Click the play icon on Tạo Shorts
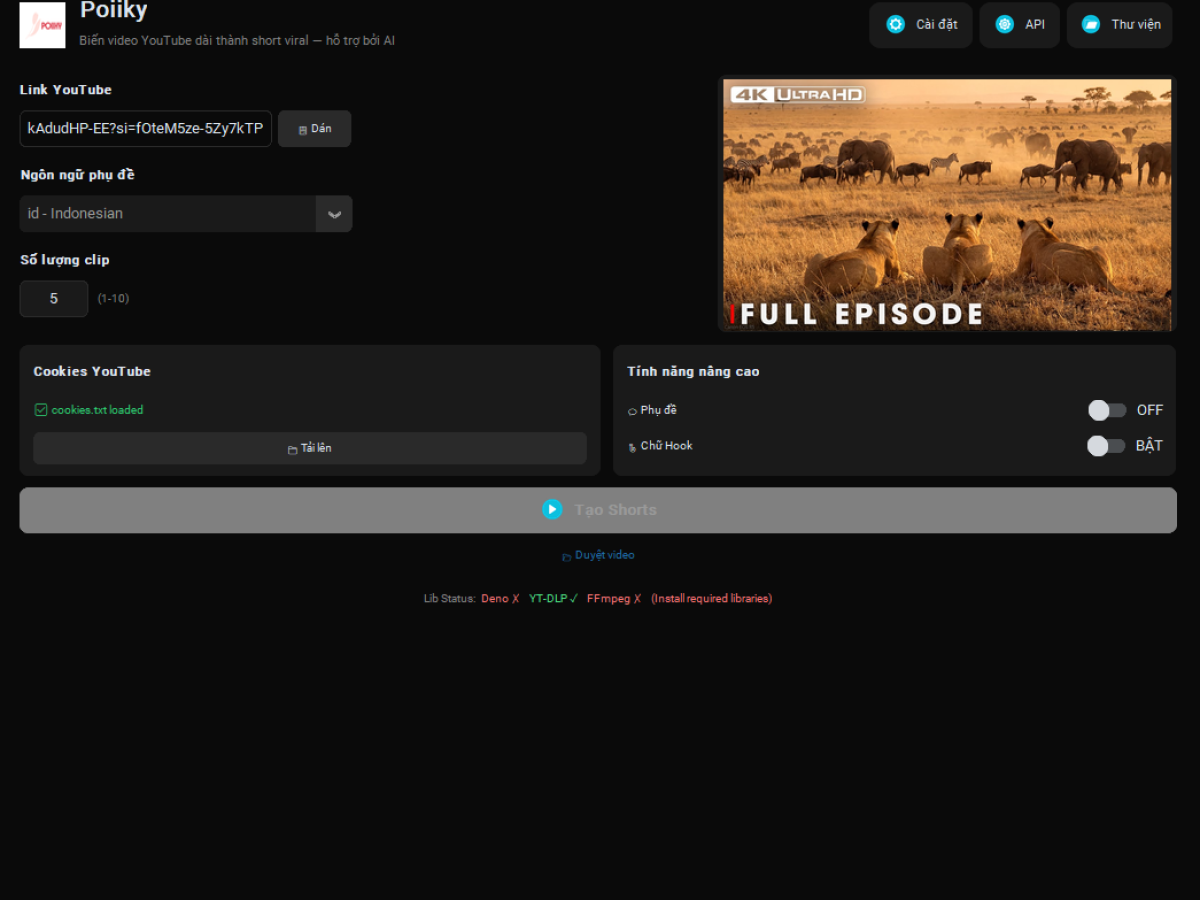Screen dimensions: 1200x900 (552, 509)
